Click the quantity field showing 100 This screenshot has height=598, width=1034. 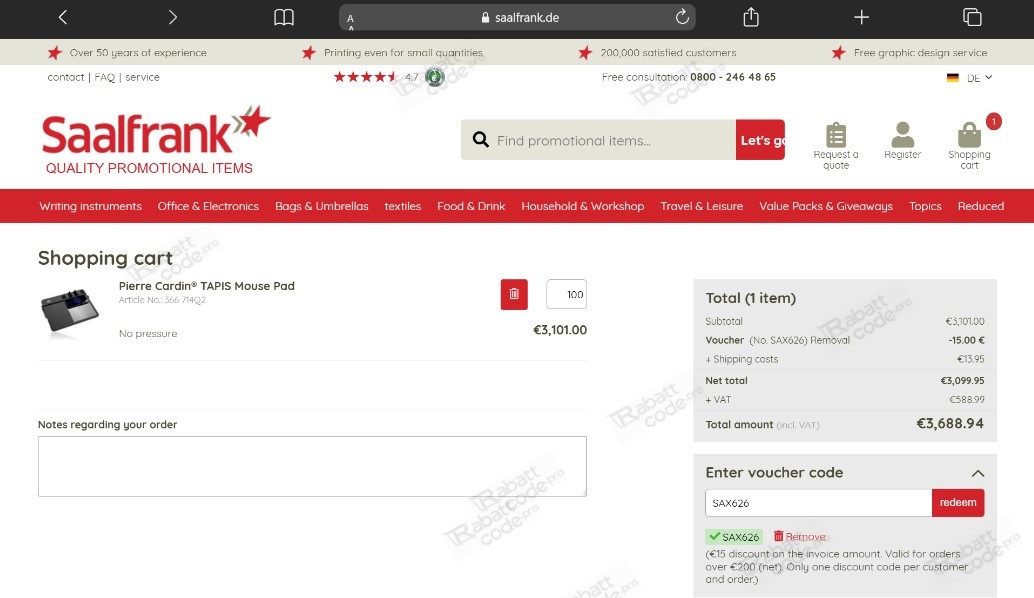[x=566, y=294]
